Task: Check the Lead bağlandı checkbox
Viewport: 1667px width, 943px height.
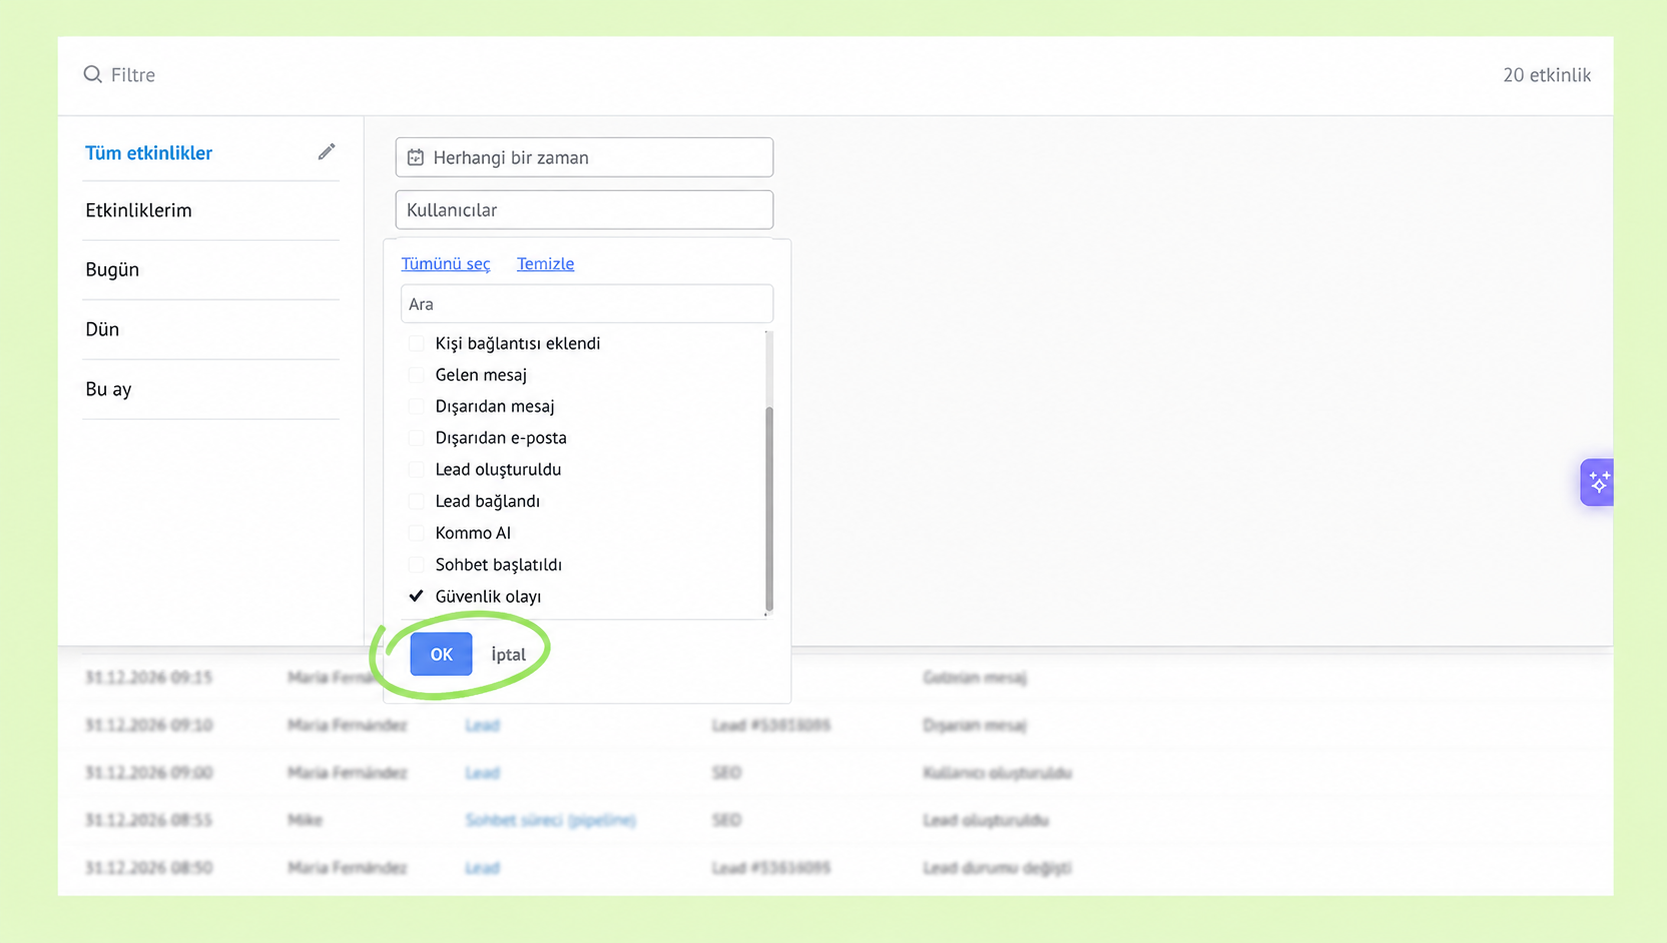Action: pyautogui.click(x=416, y=501)
